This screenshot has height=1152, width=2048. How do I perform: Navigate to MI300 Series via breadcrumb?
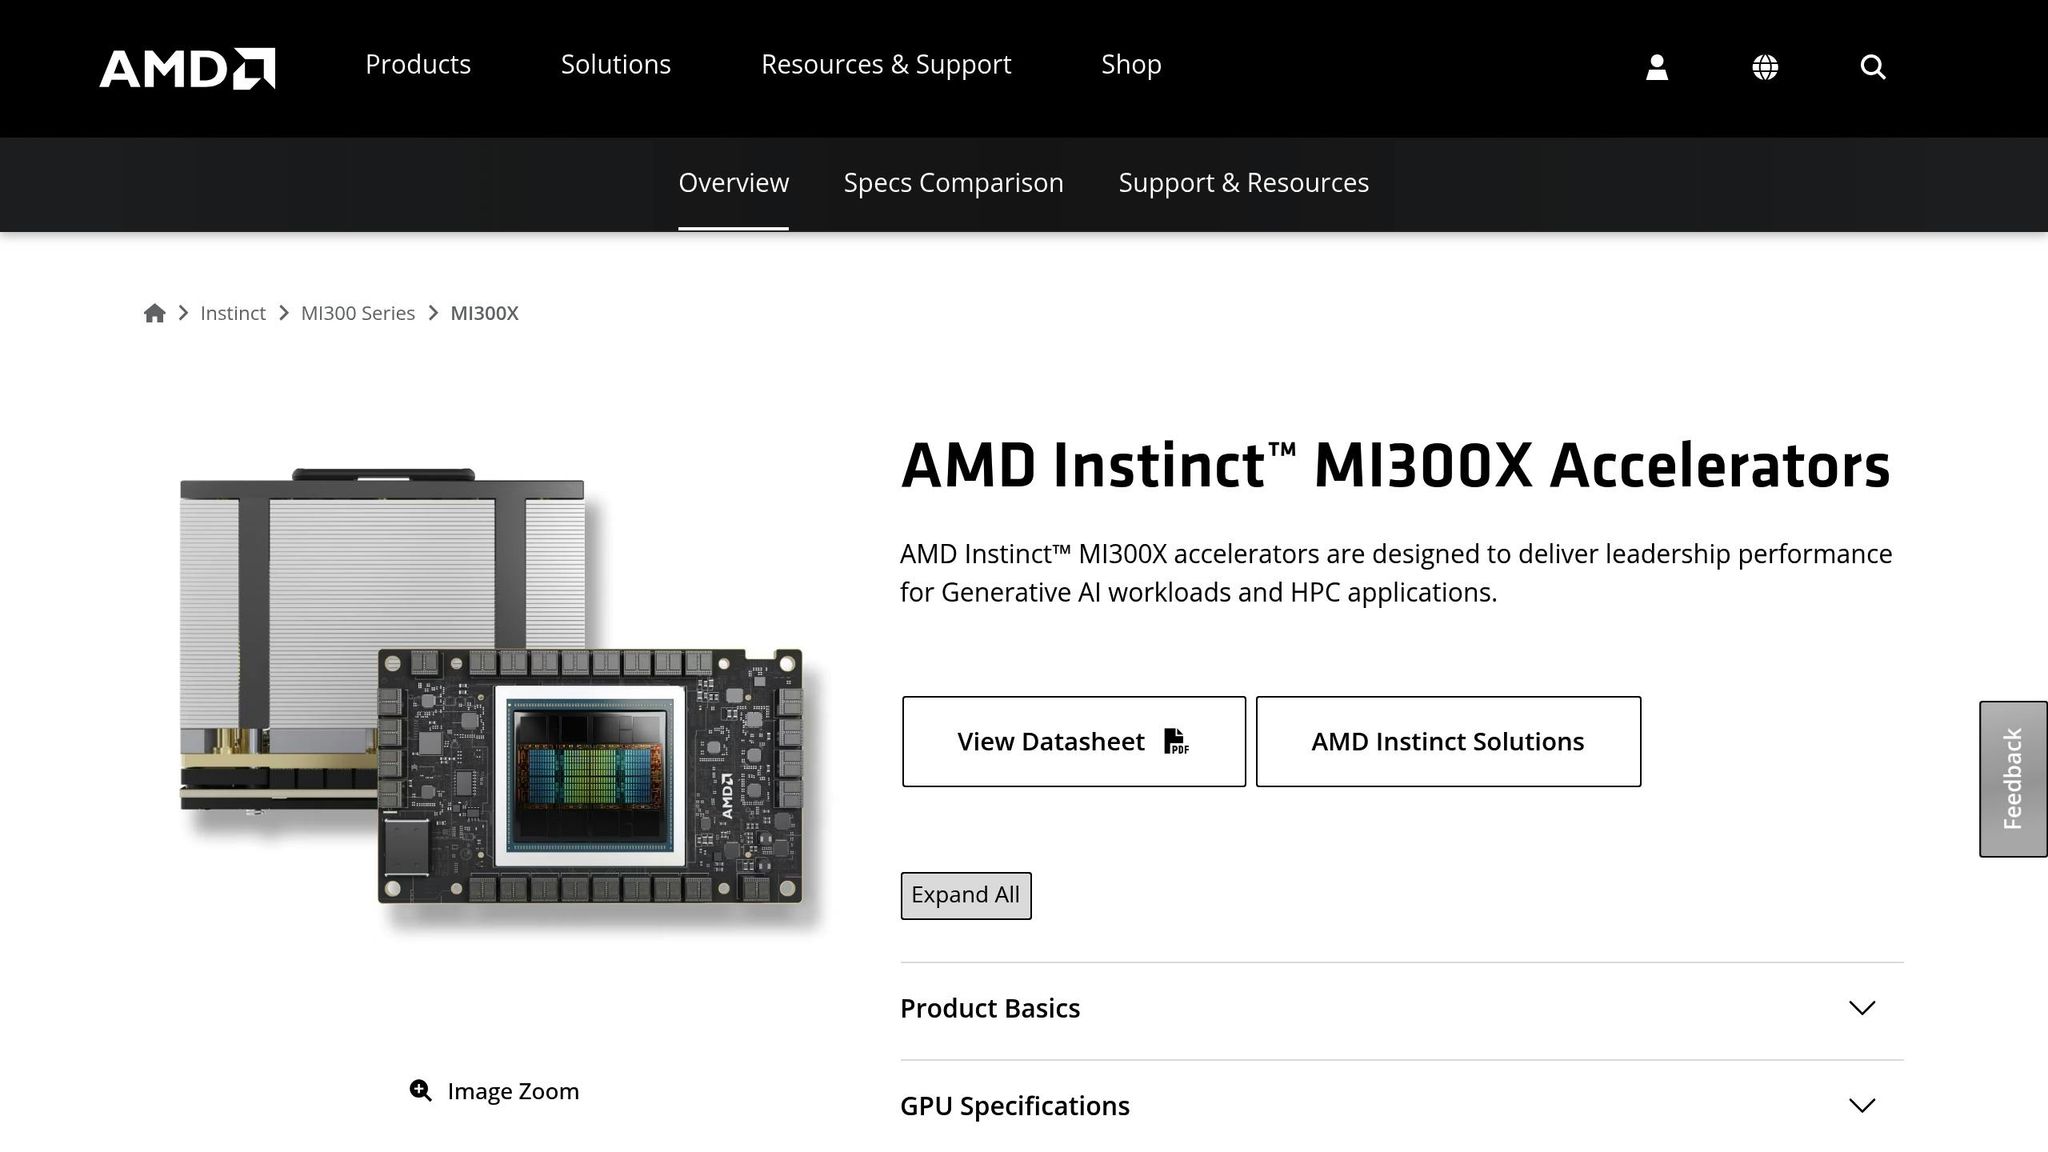click(358, 313)
